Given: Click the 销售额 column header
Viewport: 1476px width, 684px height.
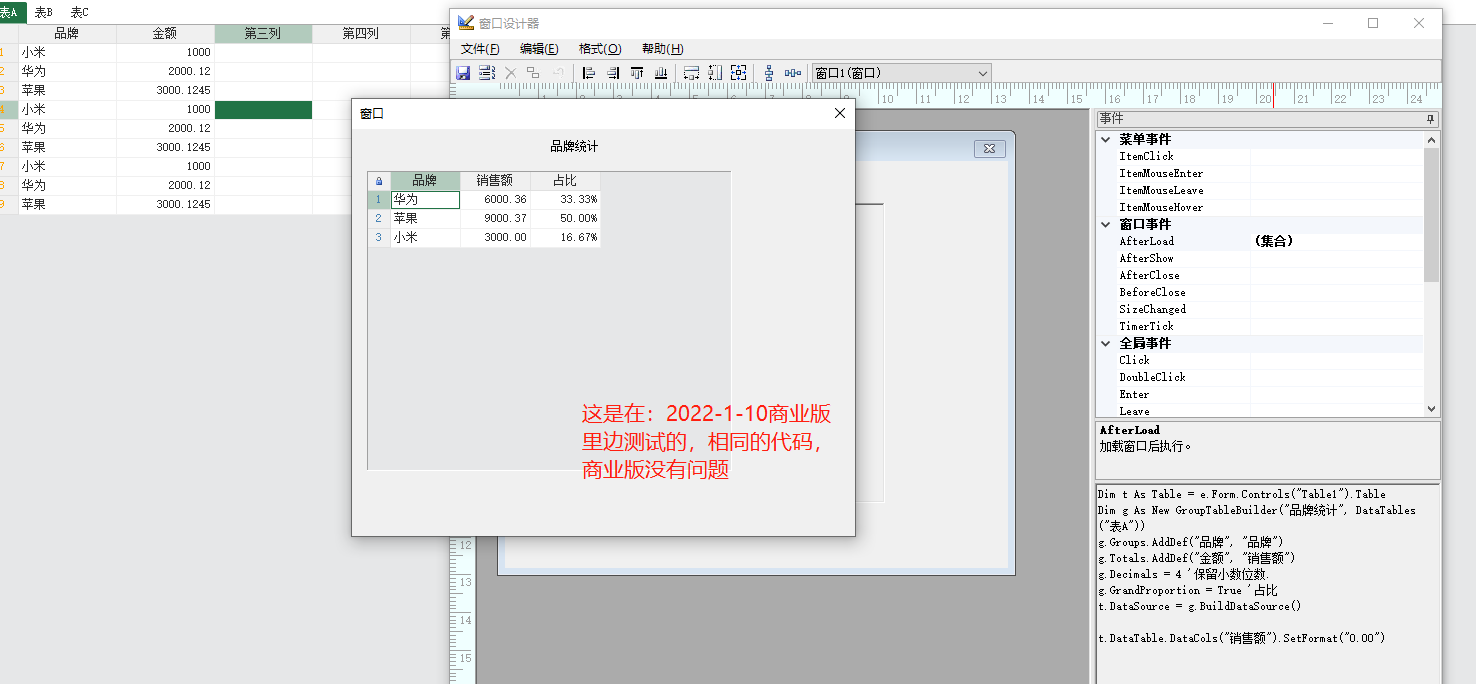Looking at the screenshot, I should click(495, 181).
